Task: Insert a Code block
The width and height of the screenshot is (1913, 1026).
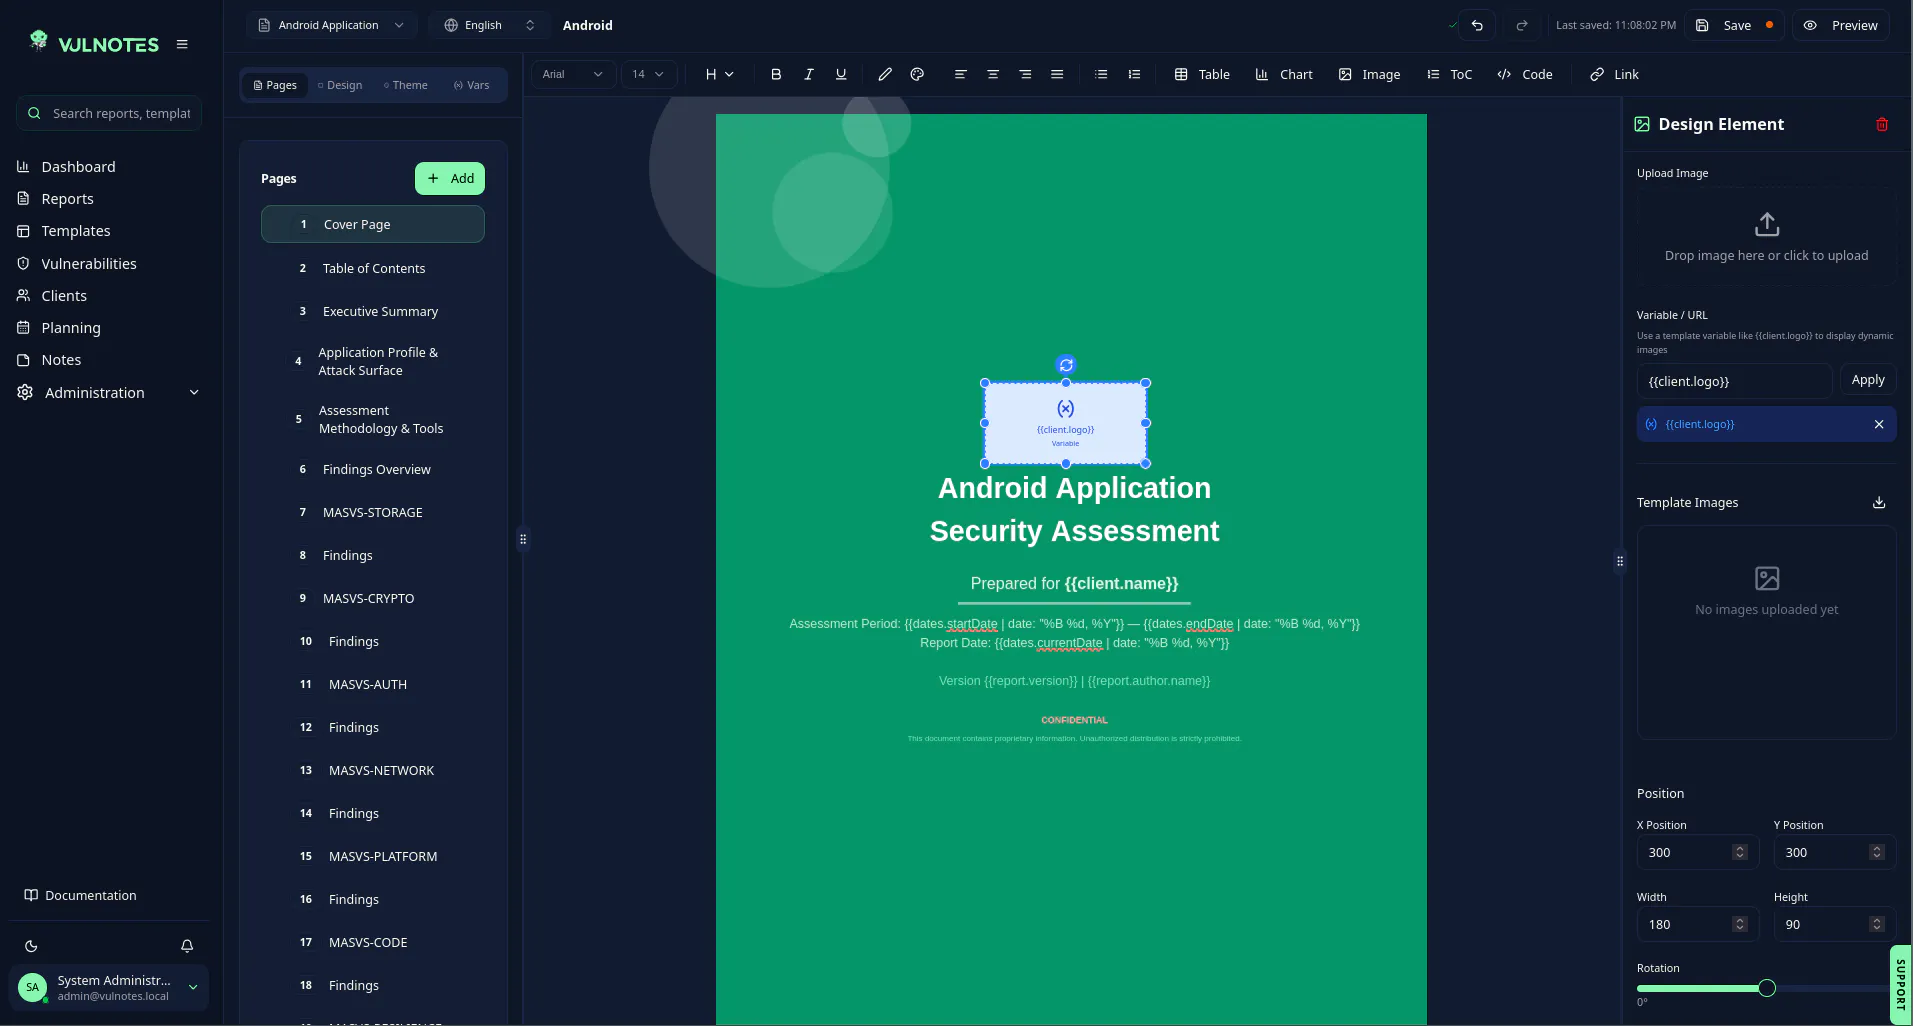Action: [1525, 74]
